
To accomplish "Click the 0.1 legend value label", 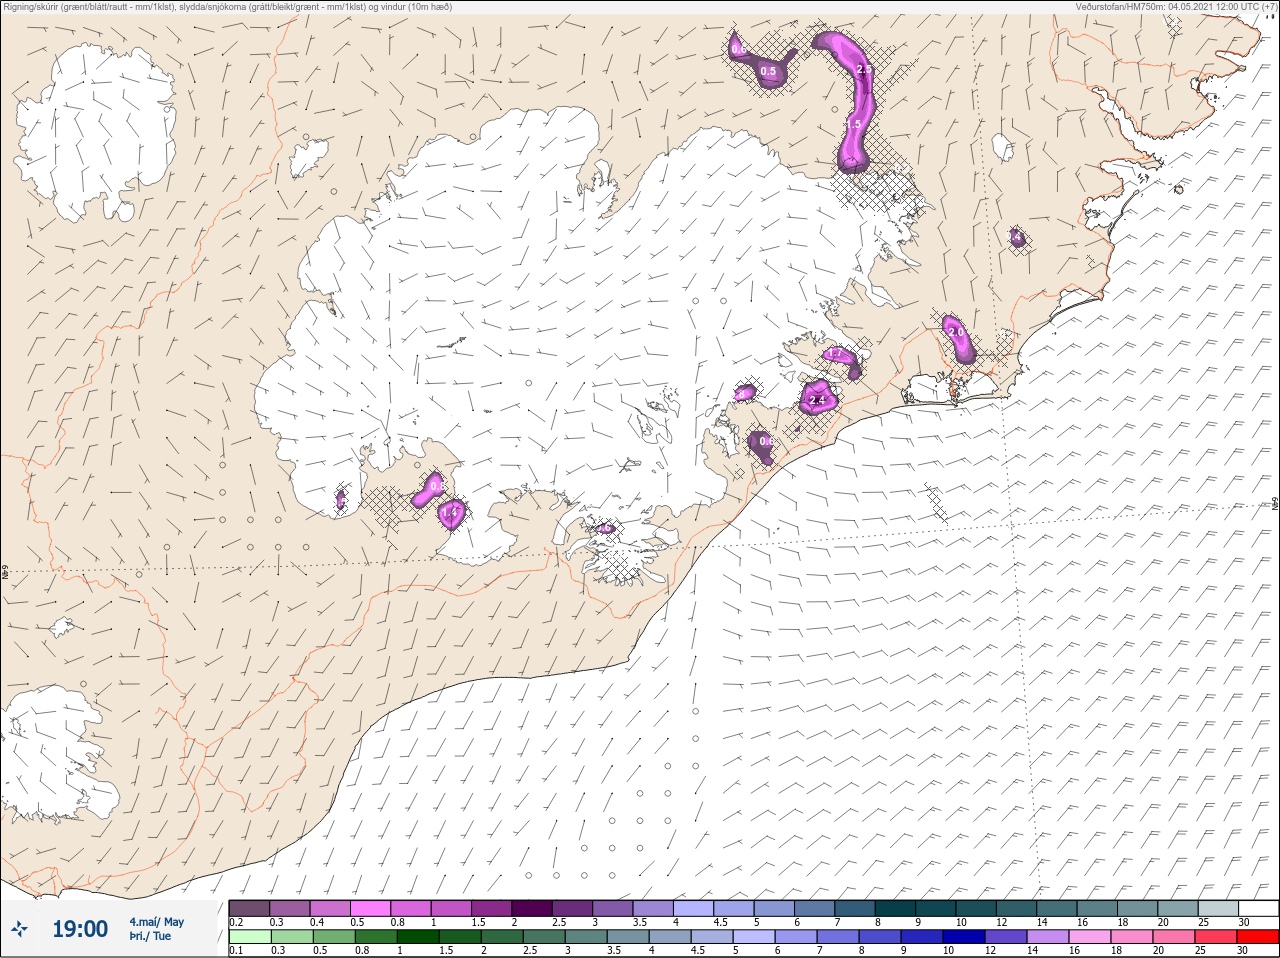I will [x=236, y=951].
